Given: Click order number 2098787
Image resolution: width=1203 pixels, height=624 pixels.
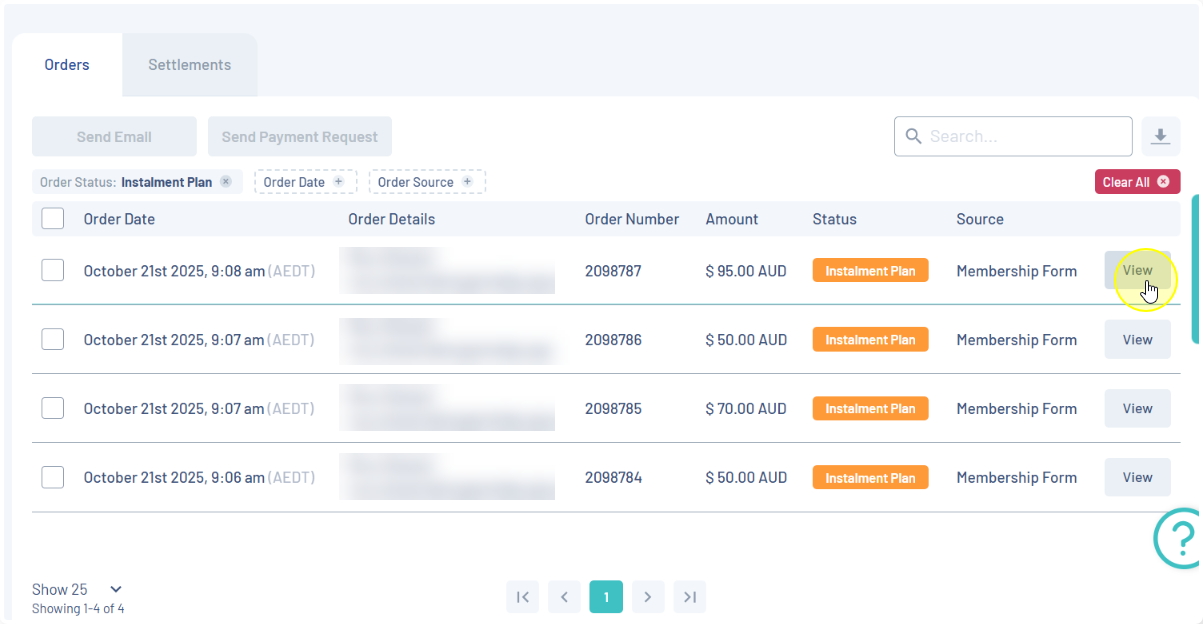Looking at the screenshot, I should tap(613, 270).
